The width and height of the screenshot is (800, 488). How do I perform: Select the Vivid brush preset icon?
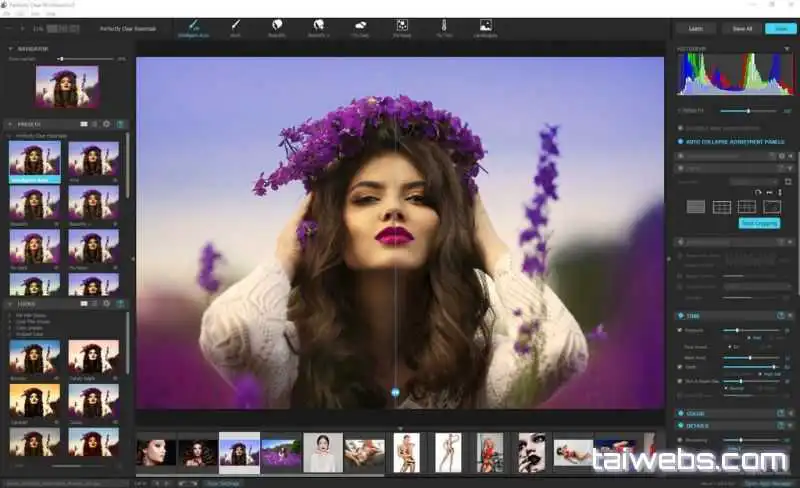click(x=234, y=26)
